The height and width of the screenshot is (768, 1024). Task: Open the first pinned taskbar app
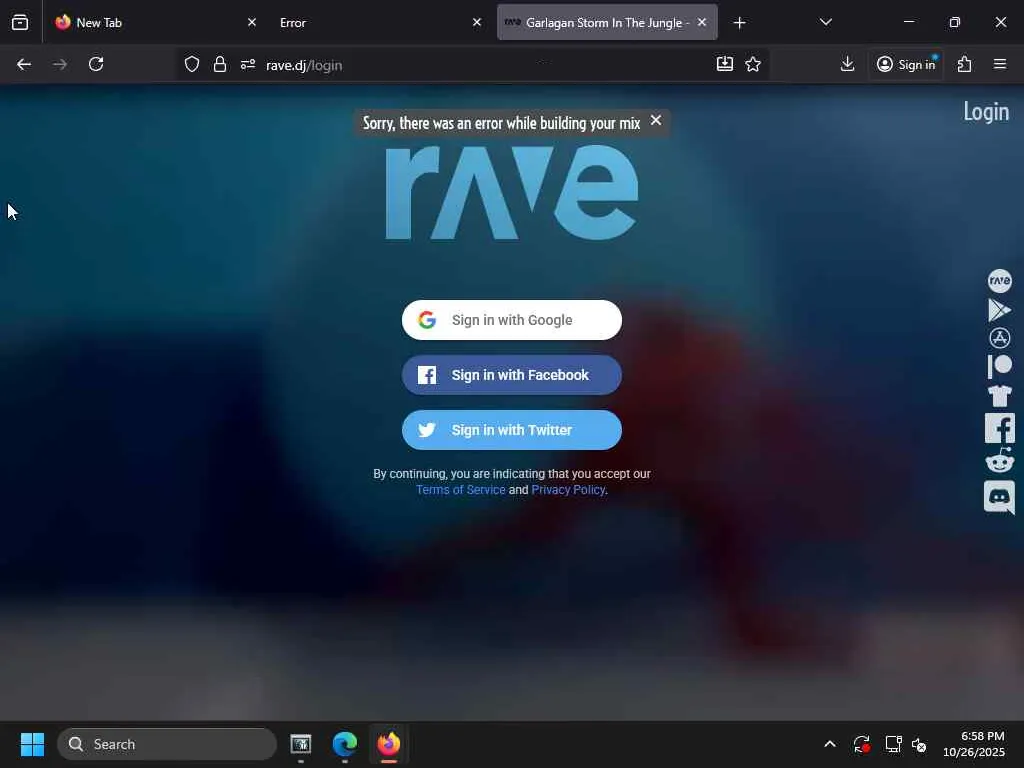[x=300, y=744]
